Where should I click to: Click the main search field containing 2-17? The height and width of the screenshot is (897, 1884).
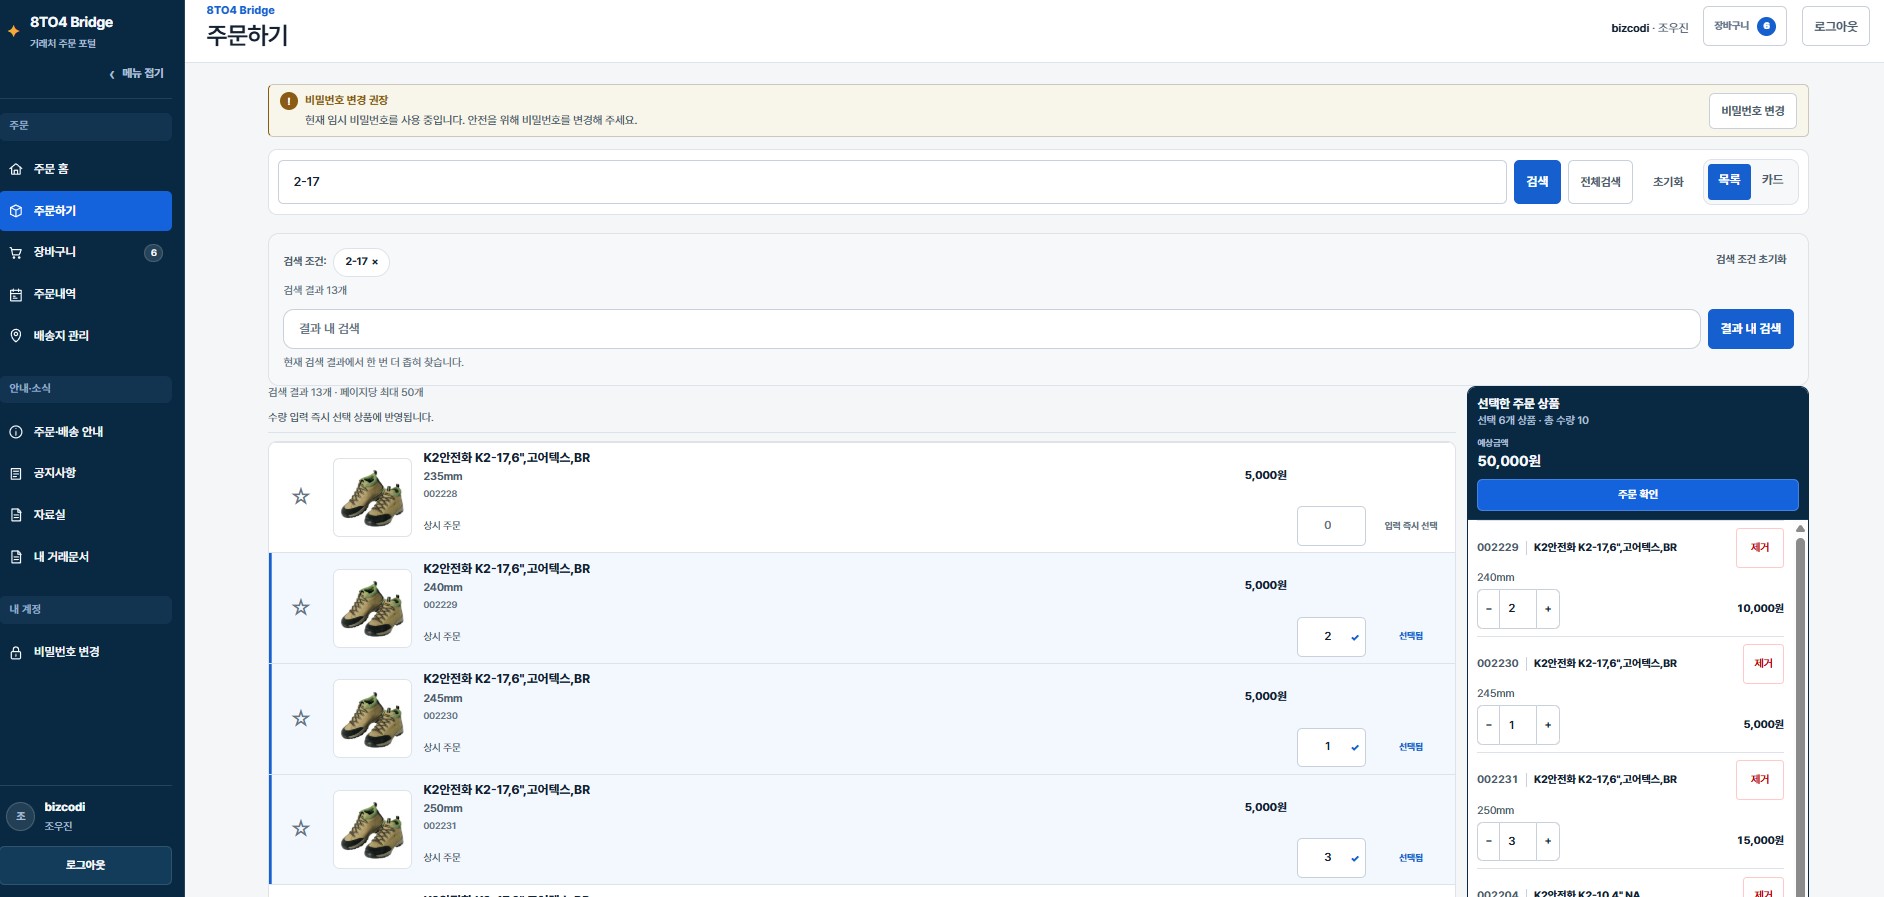[892, 182]
